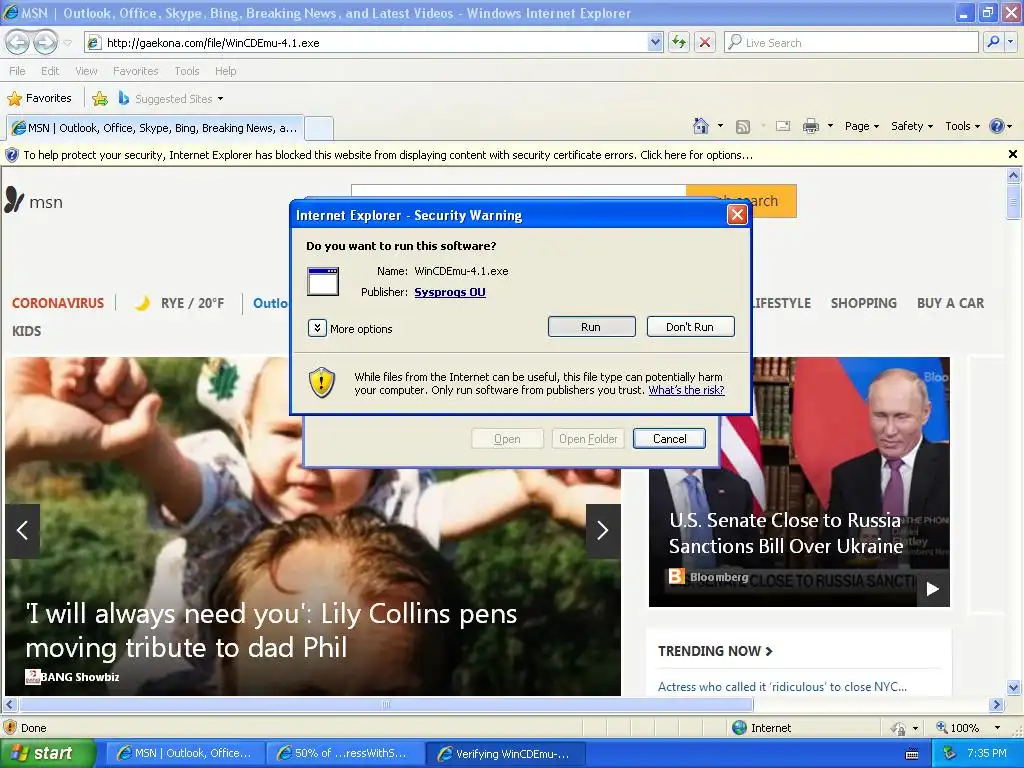The width and height of the screenshot is (1024, 768).
Task: Open the zoom level dropdown arrow
Action: pos(997,728)
